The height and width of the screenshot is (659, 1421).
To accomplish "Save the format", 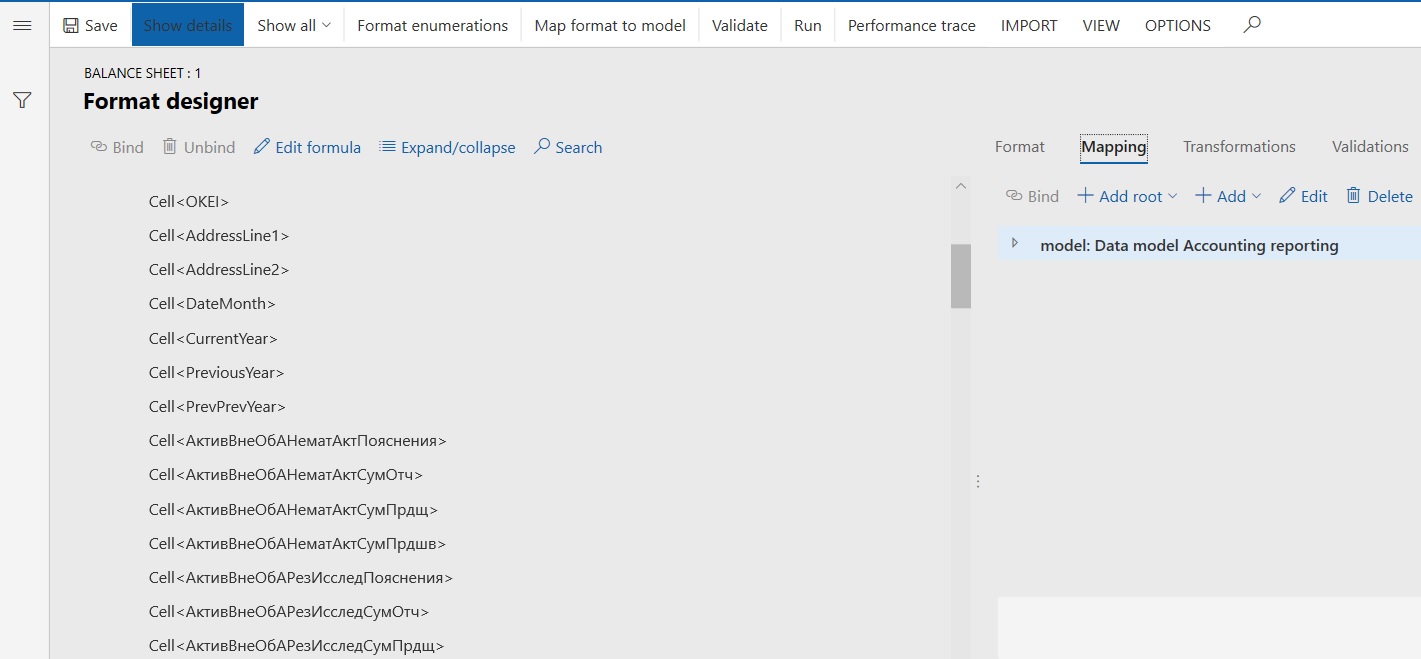I will (x=90, y=25).
